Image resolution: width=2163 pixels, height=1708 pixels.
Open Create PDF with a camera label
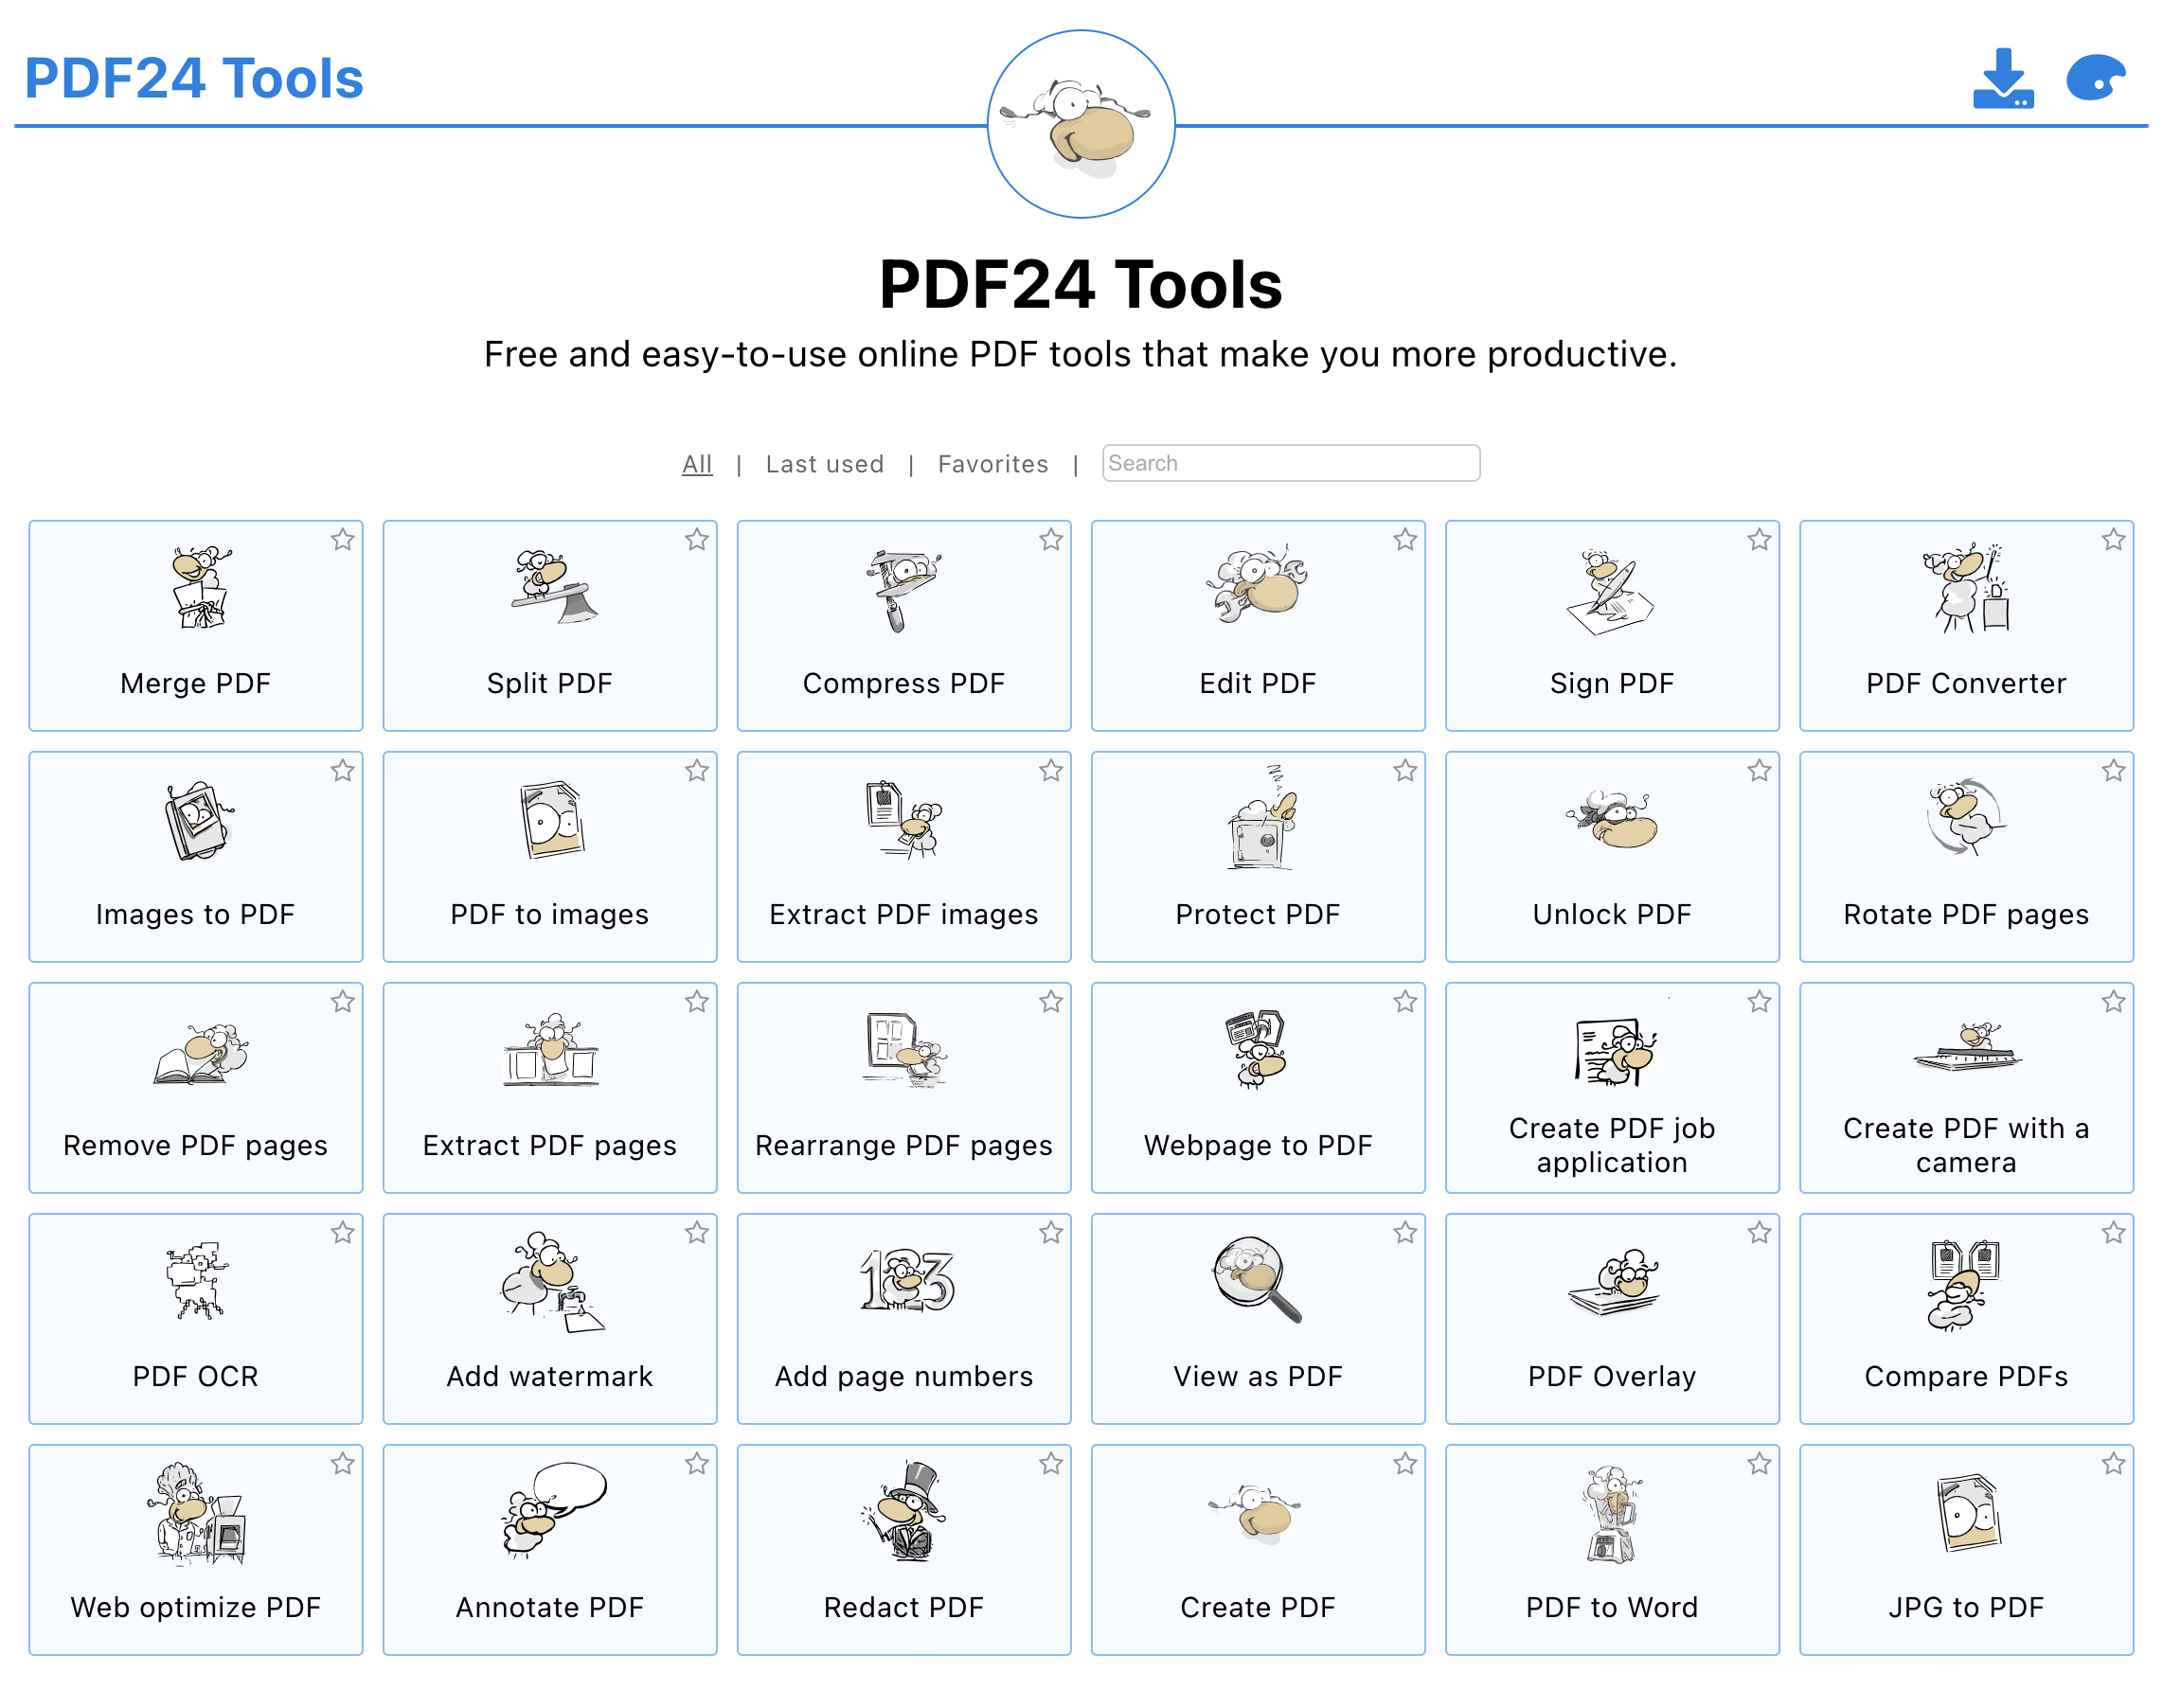[x=1966, y=1145]
